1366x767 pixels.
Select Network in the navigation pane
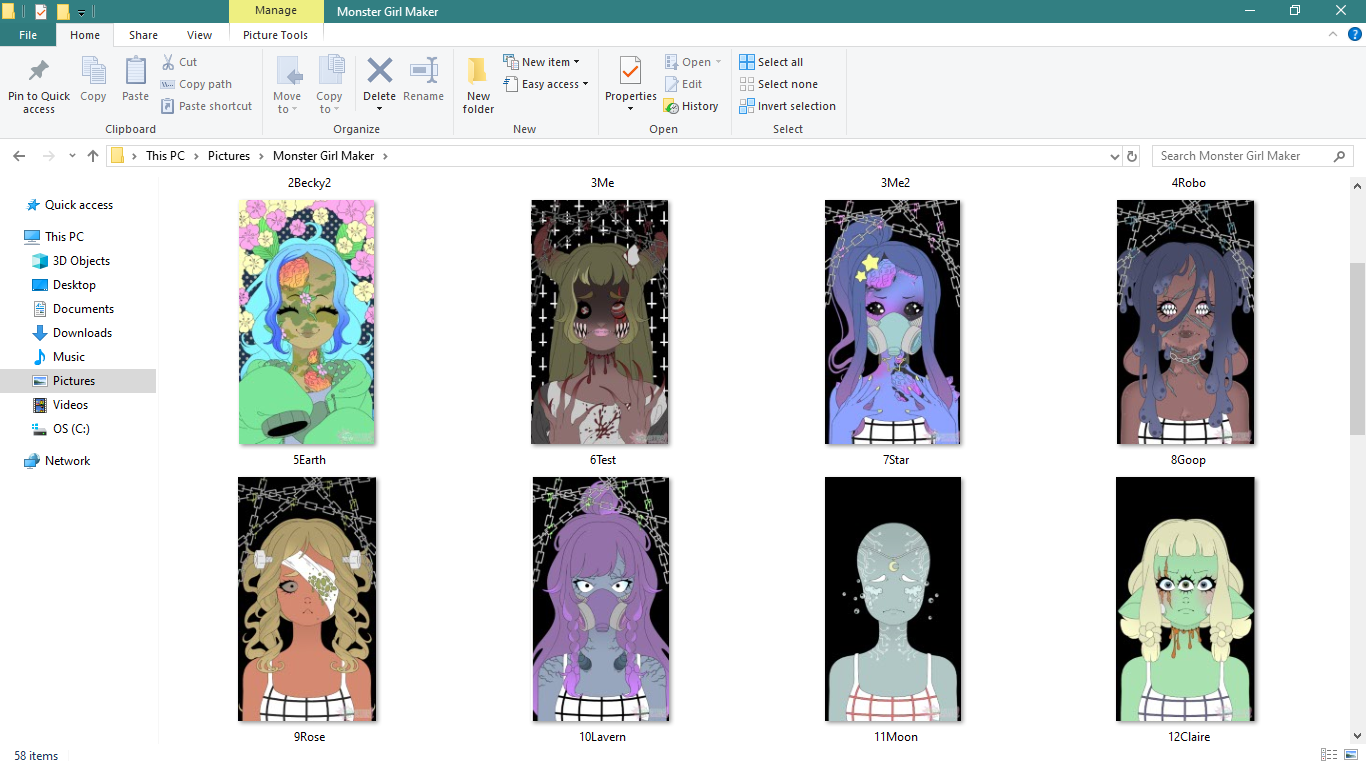[x=67, y=461]
